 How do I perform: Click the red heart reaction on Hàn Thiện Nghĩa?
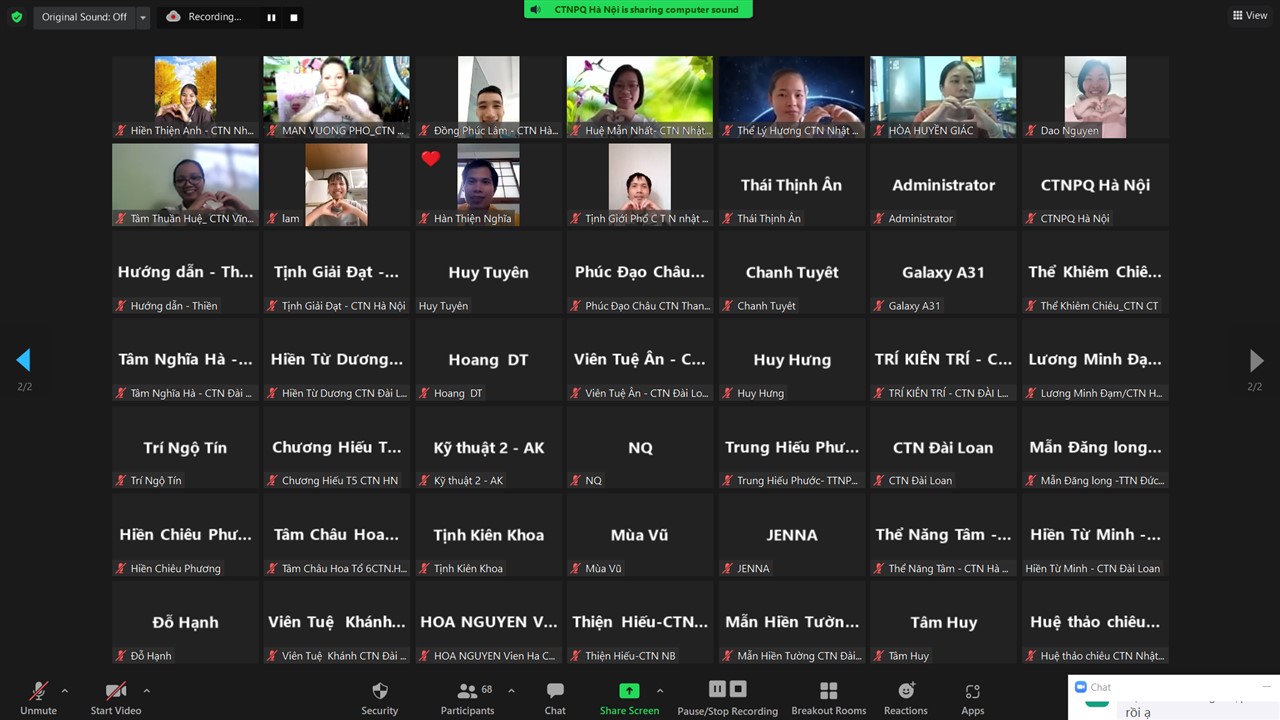pos(431,158)
